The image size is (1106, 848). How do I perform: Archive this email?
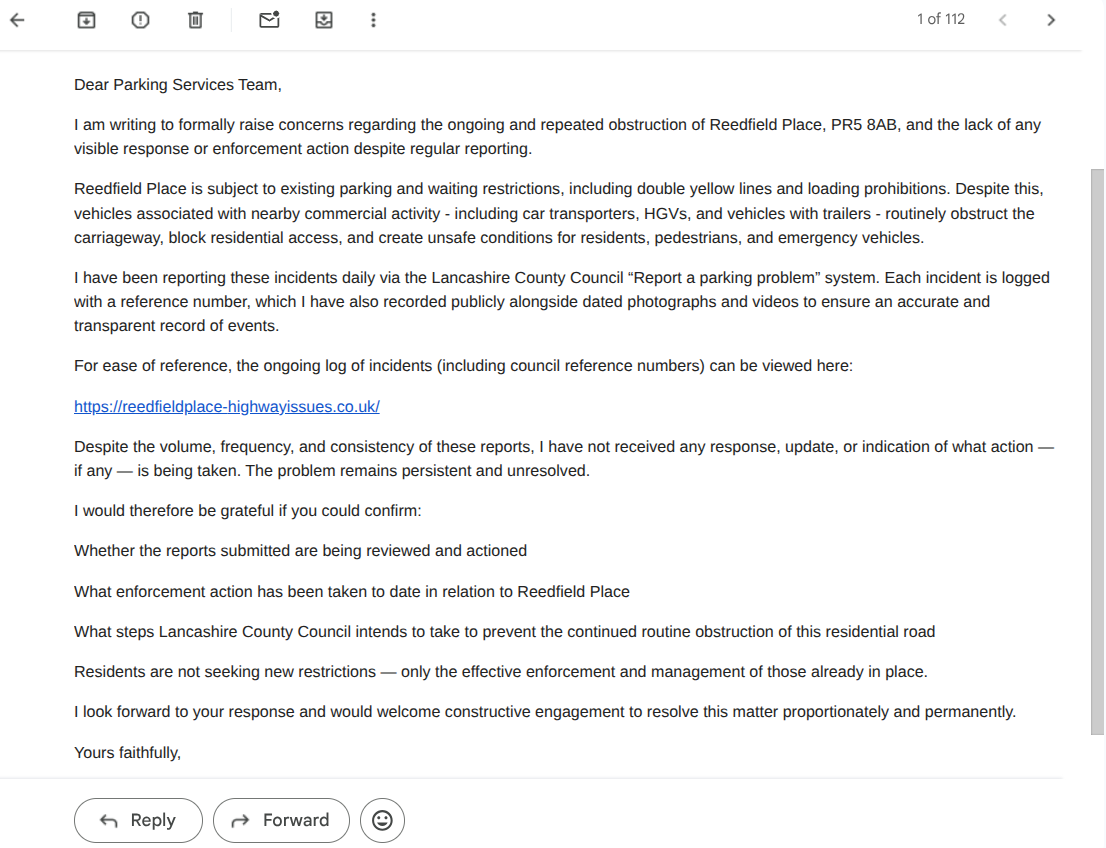pos(87,20)
